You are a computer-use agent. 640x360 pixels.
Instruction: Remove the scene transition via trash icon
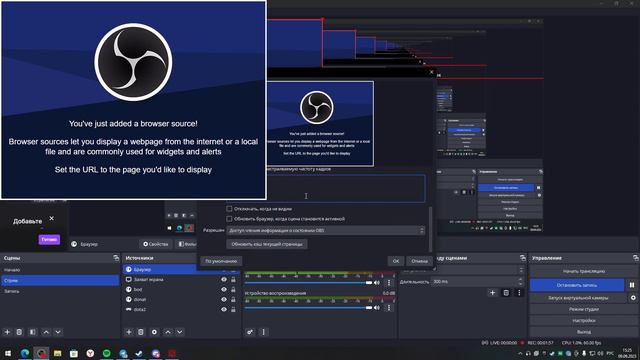pos(506,293)
